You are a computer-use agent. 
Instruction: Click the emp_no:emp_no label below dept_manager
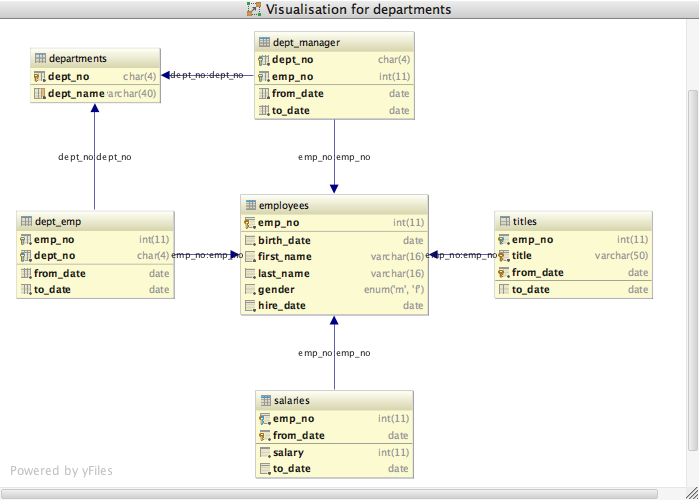pos(334,157)
